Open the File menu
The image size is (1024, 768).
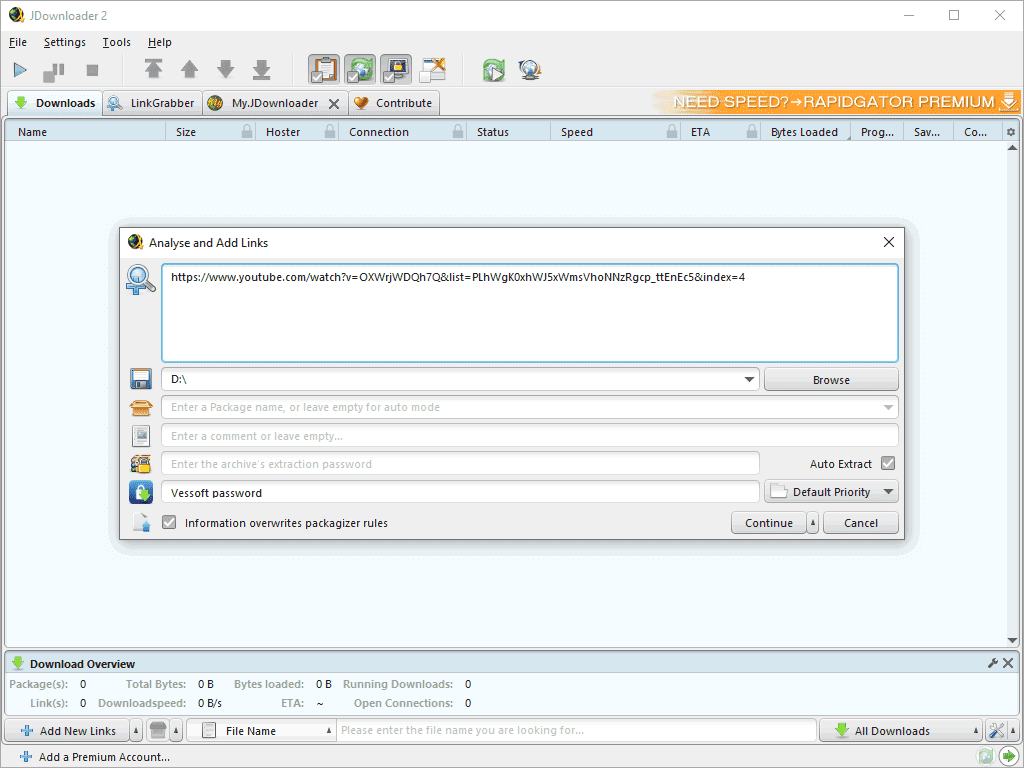[x=18, y=42]
